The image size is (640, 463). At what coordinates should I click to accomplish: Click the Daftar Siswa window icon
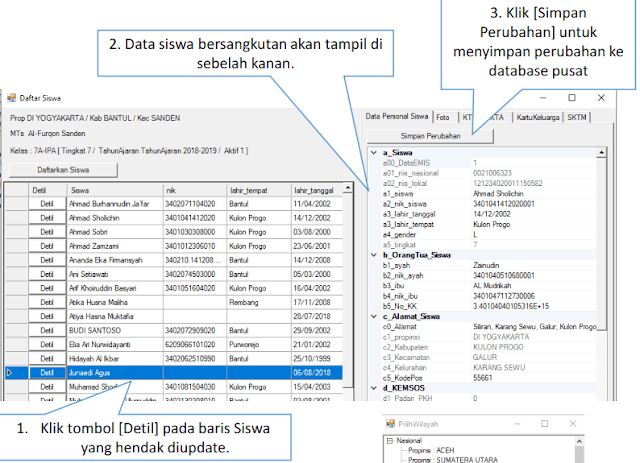click(x=11, y=98)
